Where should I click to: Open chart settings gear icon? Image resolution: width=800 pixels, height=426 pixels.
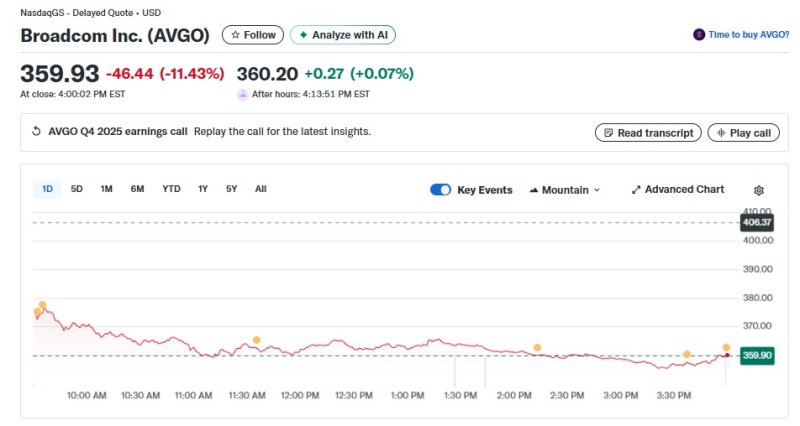pyautogui.click(x=759, y=190)
